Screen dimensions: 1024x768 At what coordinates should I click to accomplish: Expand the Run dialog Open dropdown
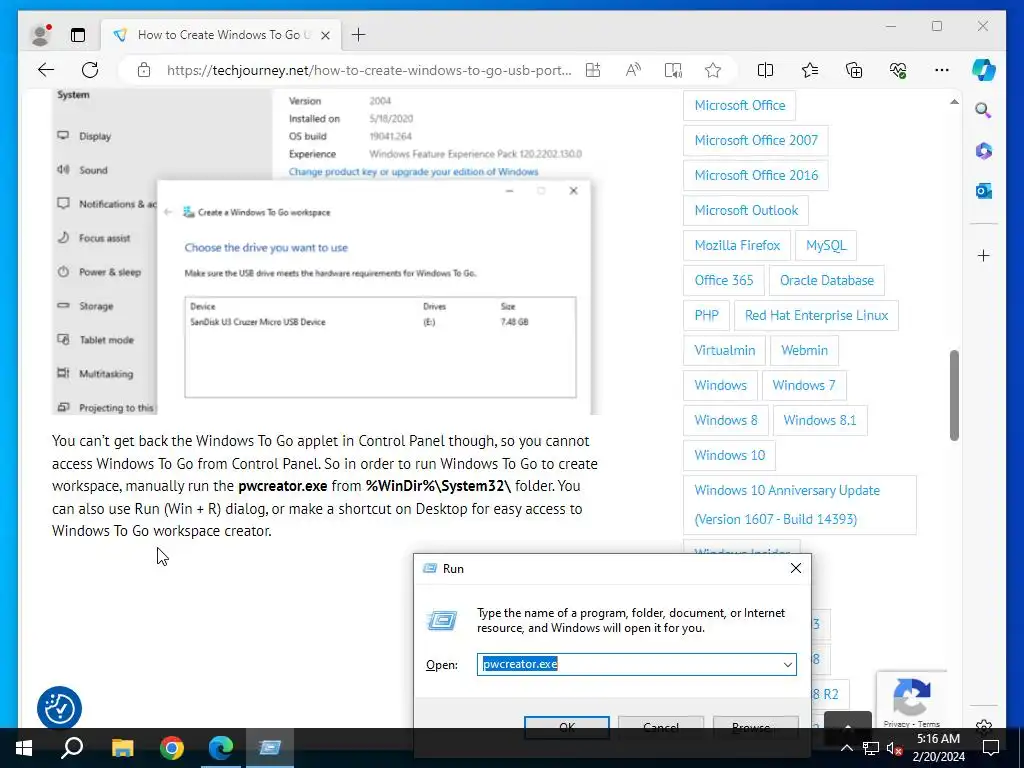(x=788, y=665)
